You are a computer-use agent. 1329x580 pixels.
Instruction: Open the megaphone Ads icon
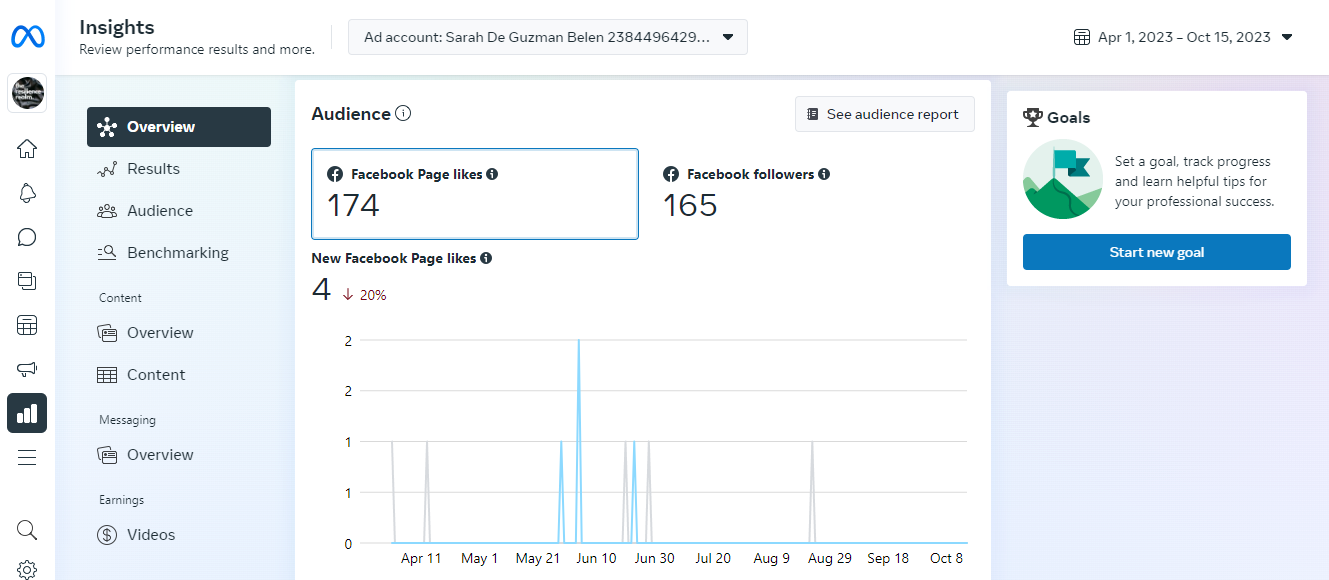point(27,369)
